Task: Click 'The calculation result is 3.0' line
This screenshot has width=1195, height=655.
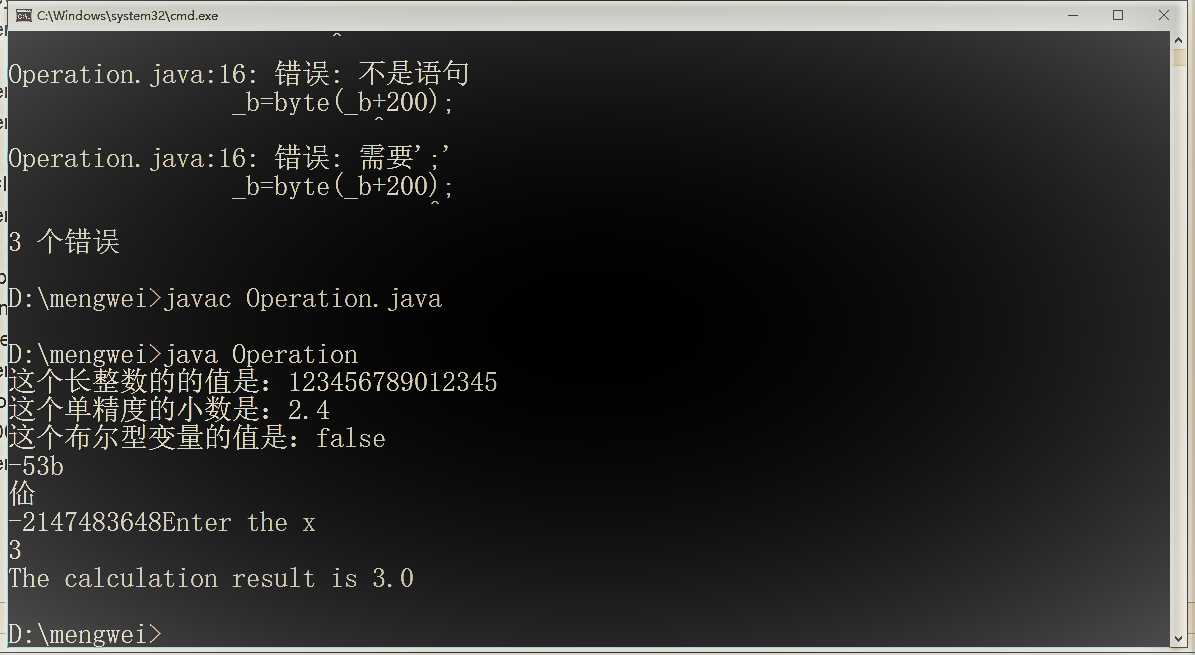Action: coord(211,579)
